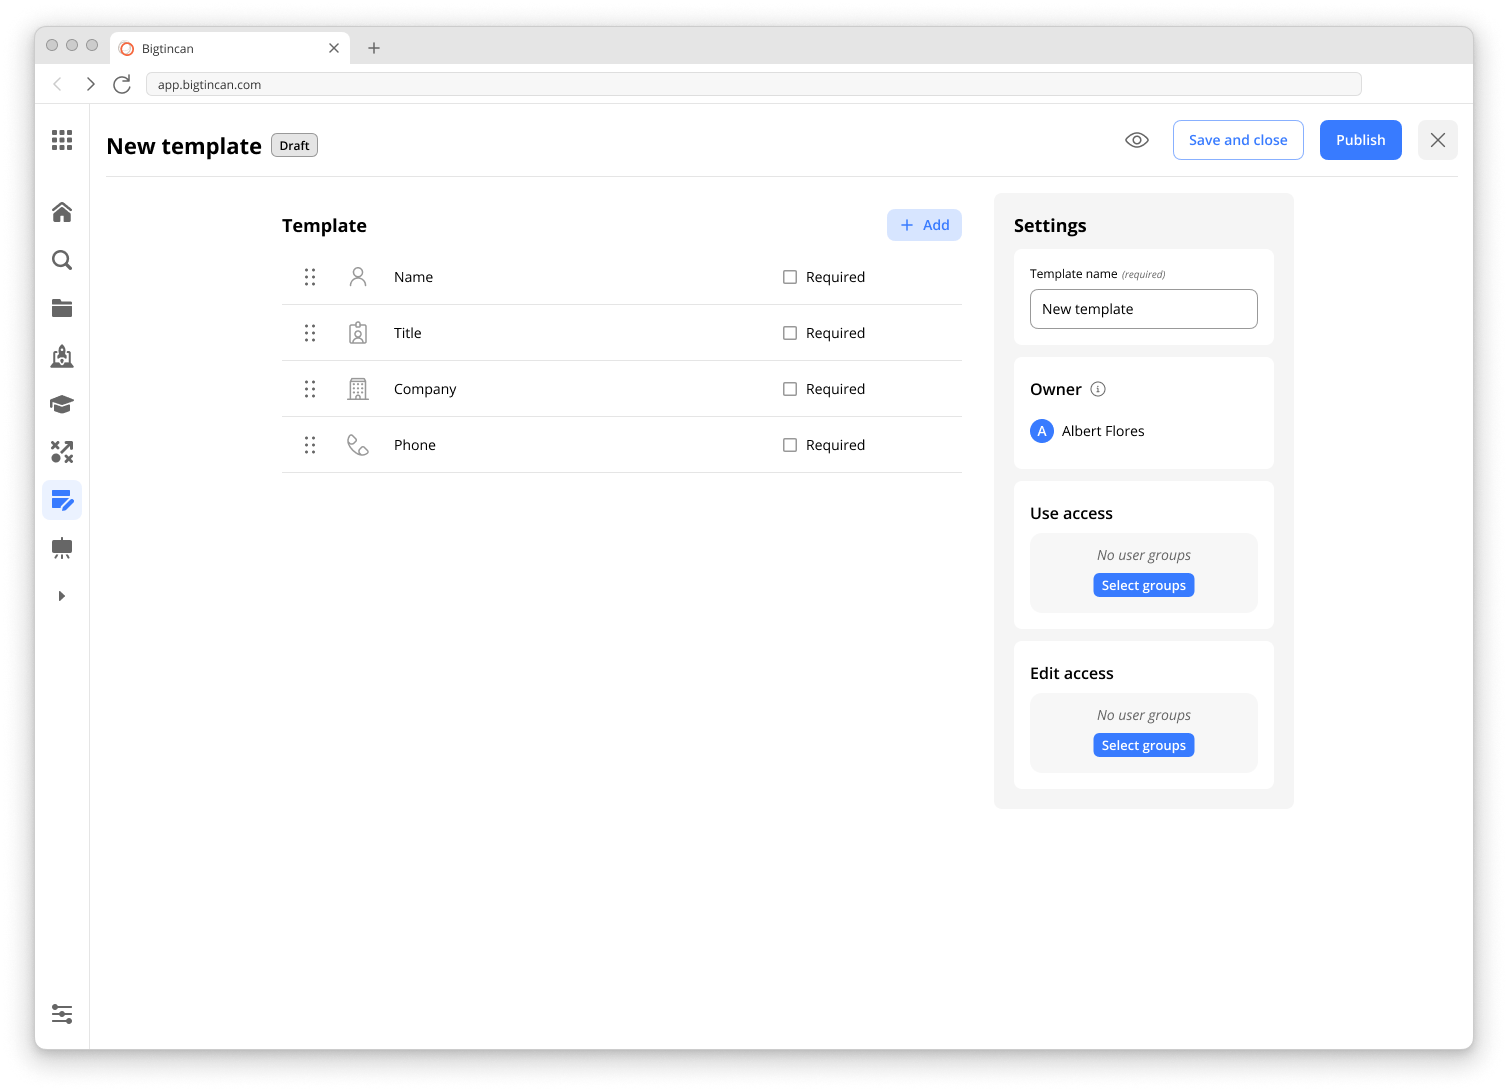This screenshot has height=1092, width=1508.
Task: Mark the Name field as Required
Action: pos(790,277)
